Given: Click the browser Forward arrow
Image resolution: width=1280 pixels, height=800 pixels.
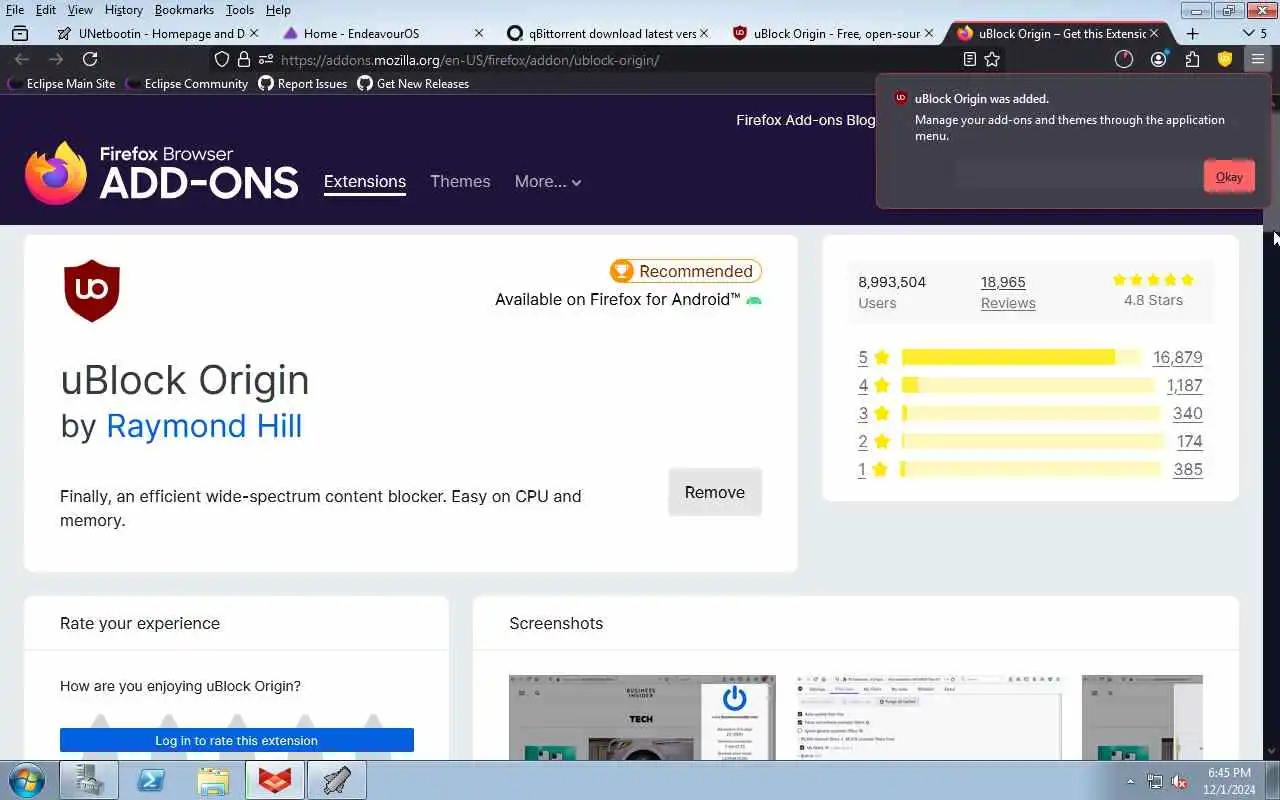Looking at the screenshot, I should (x=56, y=59).
